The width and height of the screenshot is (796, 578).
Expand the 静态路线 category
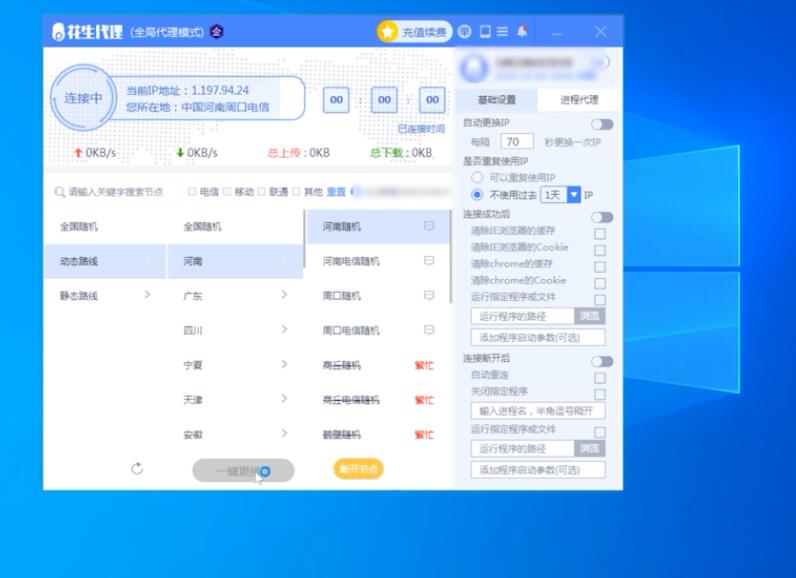click(105, 295)
